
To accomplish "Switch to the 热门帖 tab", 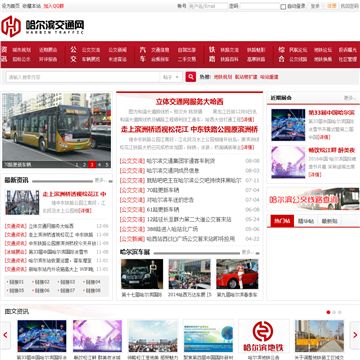I will [x=282, y=221].
